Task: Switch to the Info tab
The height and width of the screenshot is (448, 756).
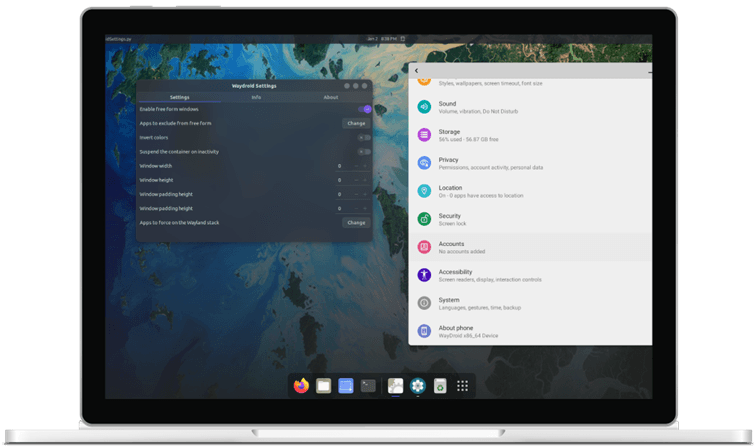Action: pyautogui.click(x=256, y=97)
